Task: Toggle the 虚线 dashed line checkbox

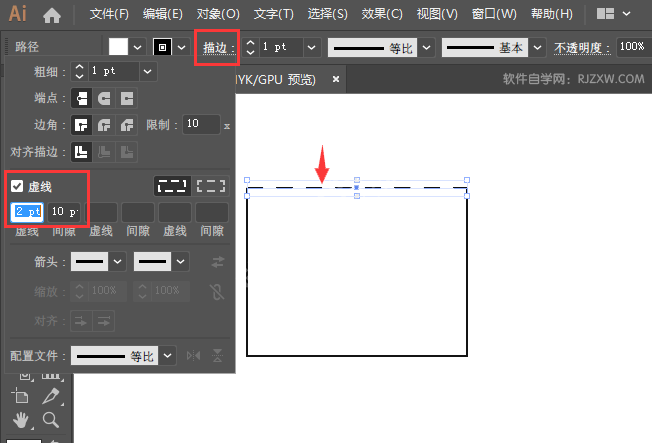Action: pyautogui.click(x=17, y=186)
